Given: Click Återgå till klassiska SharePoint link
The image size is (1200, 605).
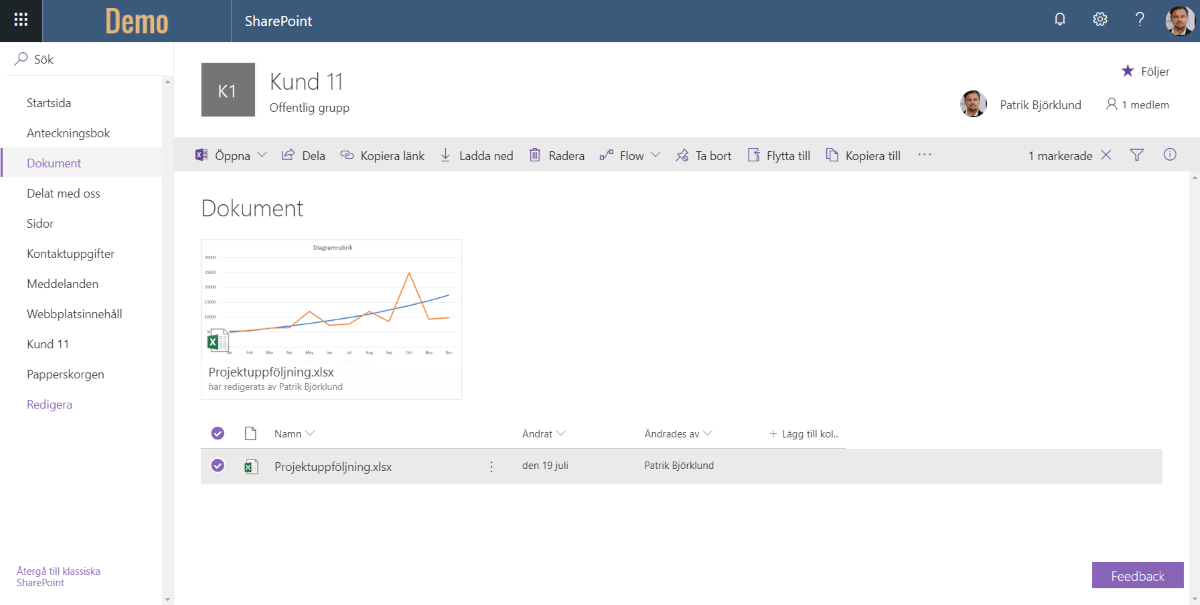Looking at the screenshot, I should pos(58,577).
